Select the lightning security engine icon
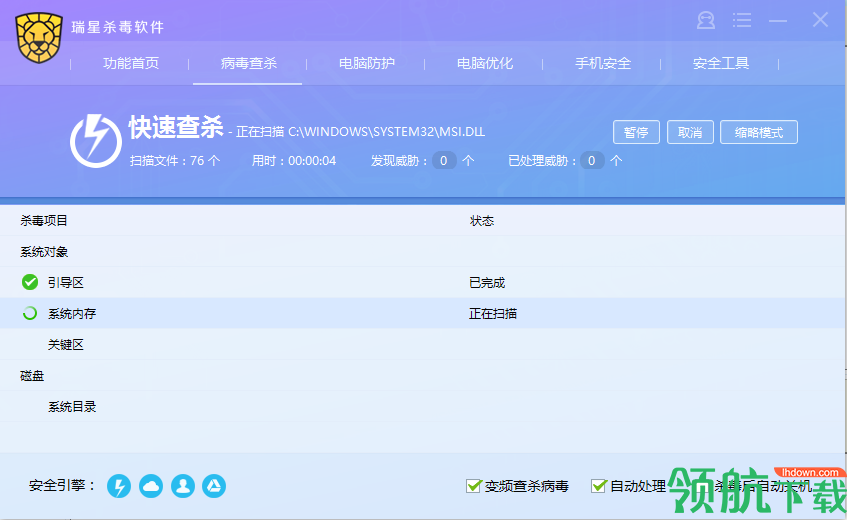The width and height of the screenshot is (847, 520). click(119, 486)
